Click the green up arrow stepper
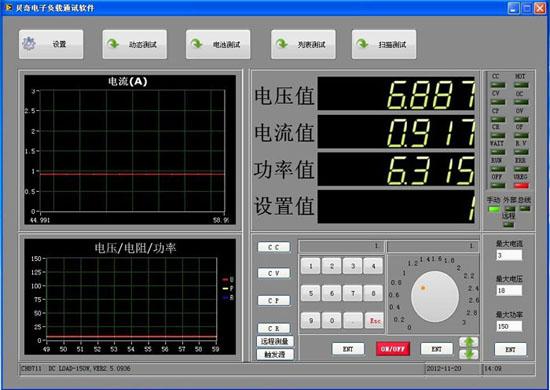The image size is (550, 390). point(469,342)
